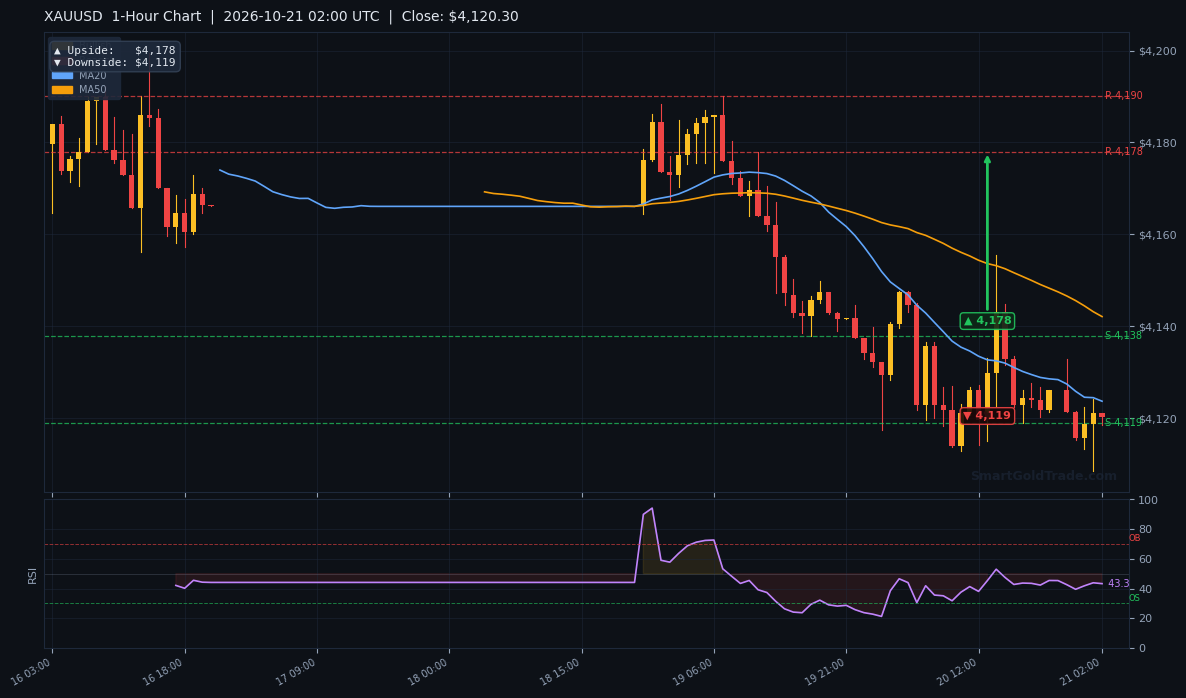Click the Downside $4,119 info line
This screenshot has width=1186, height=698.
point(114,63)
